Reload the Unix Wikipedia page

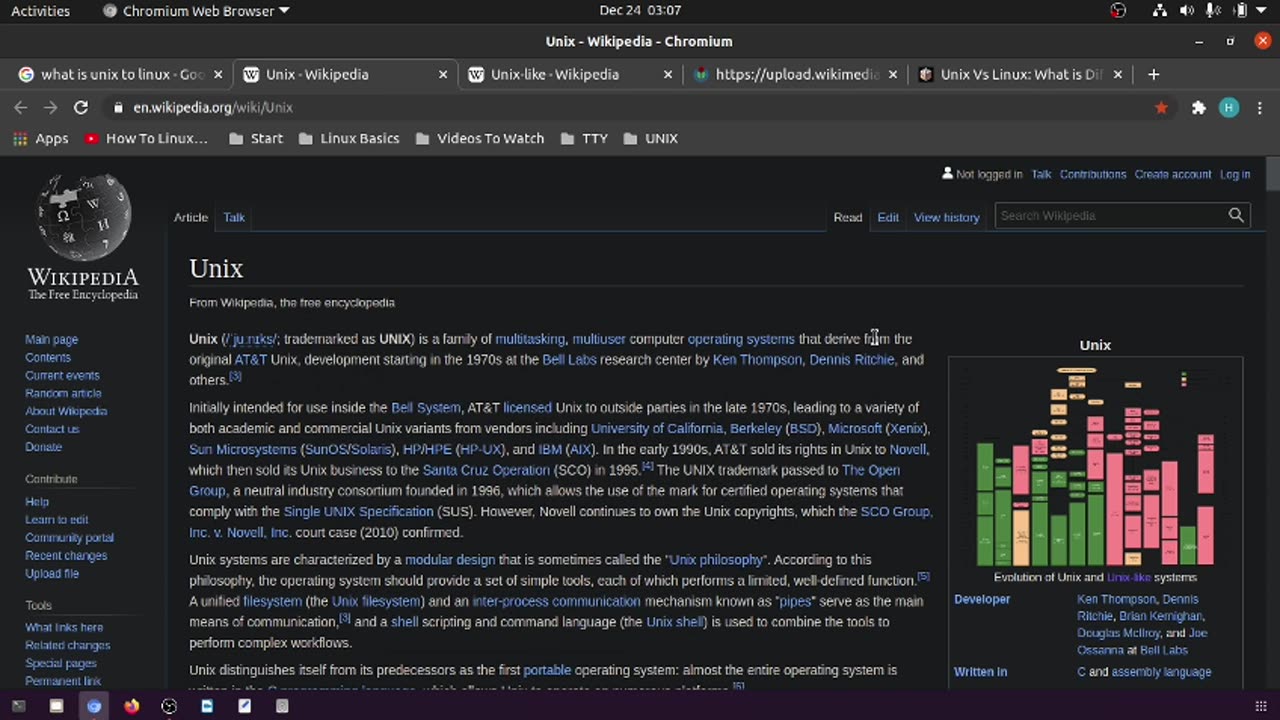(81, 107)
